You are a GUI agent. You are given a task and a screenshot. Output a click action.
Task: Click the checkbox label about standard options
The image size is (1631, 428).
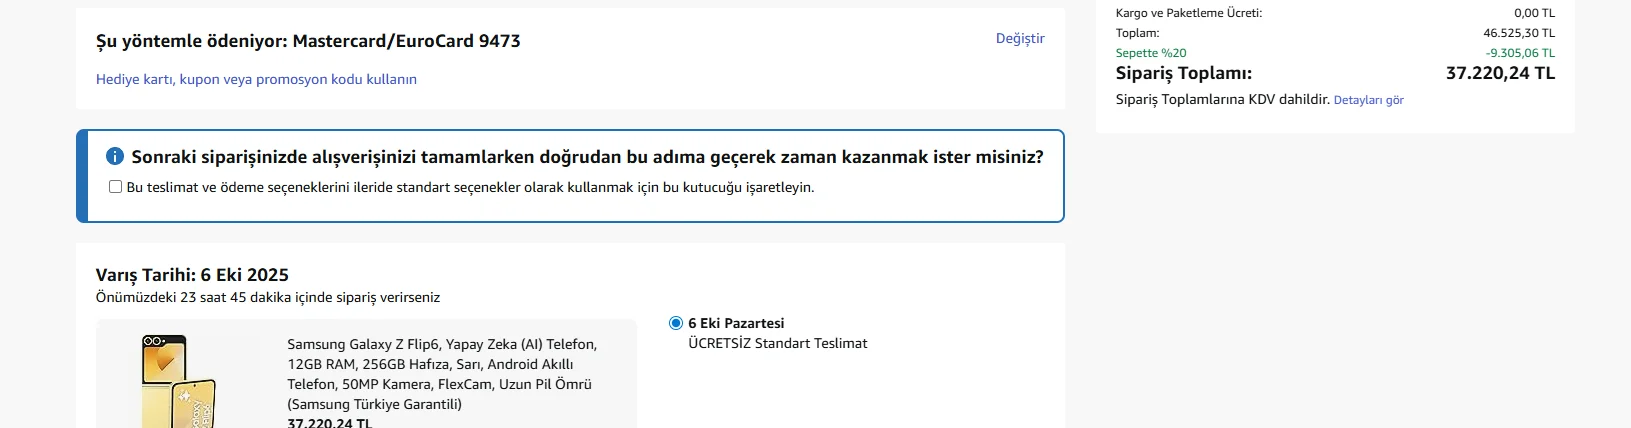pyautogui.click(x=470, y=187)
